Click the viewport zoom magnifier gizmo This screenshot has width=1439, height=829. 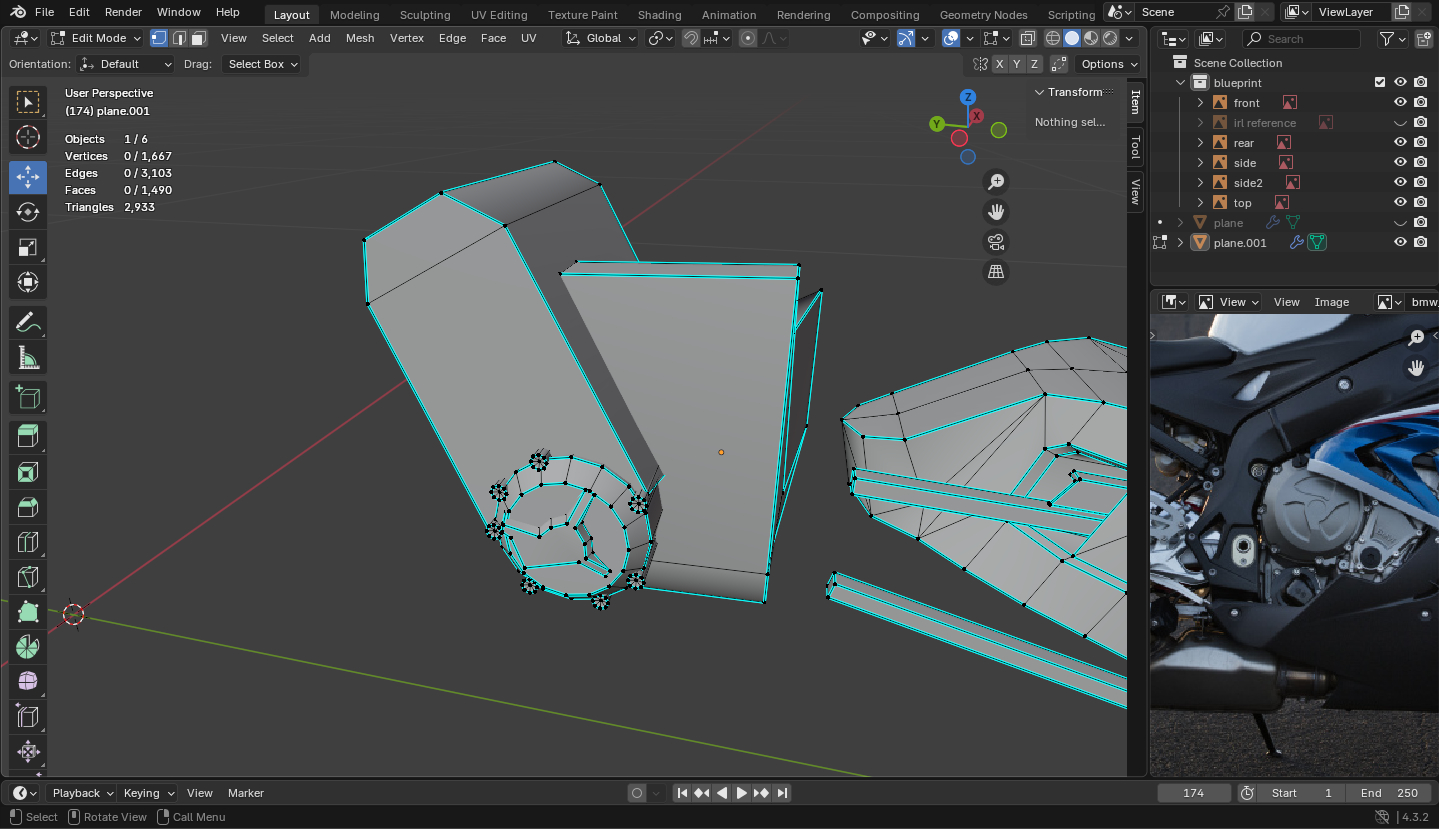coord(996,181)
